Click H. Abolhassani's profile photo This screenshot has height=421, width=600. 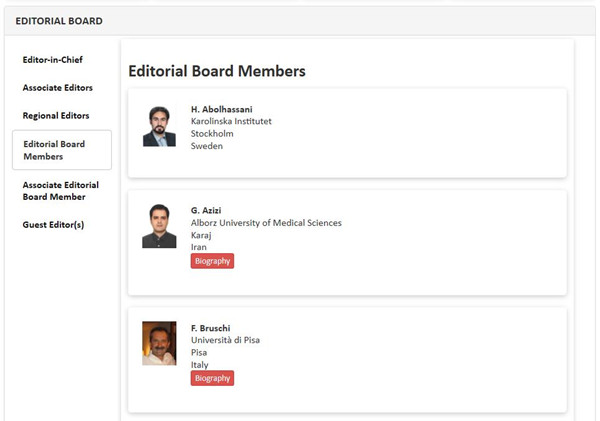(x=159, y=126)
